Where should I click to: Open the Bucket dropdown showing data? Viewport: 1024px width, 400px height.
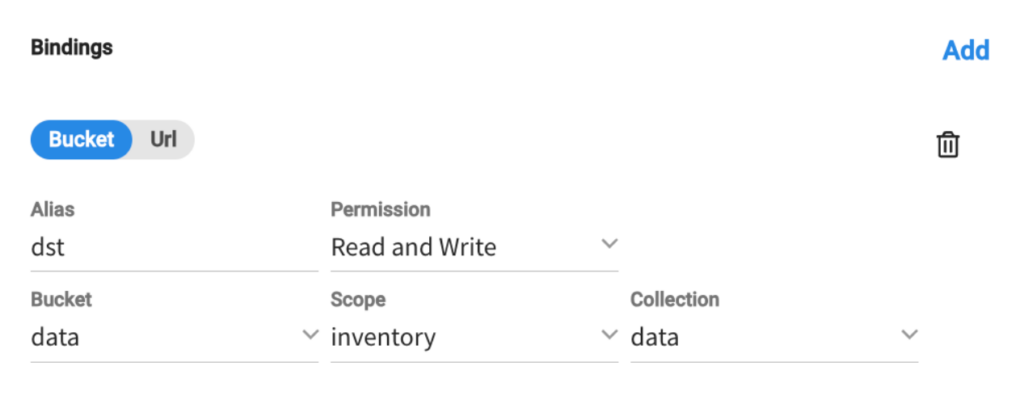[x=174, y=339]
